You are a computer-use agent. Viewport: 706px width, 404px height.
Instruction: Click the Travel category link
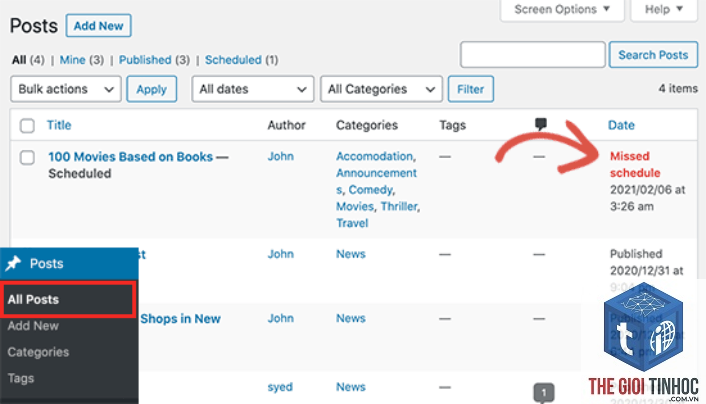(352, 223)
